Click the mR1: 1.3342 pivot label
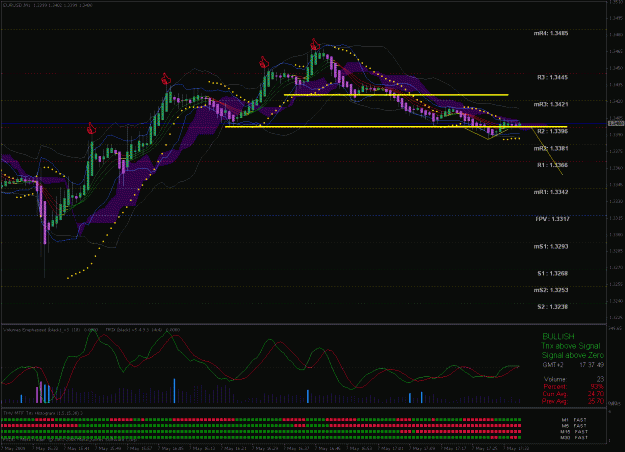This screenshot has height=452, width=625. click(551, 192)
